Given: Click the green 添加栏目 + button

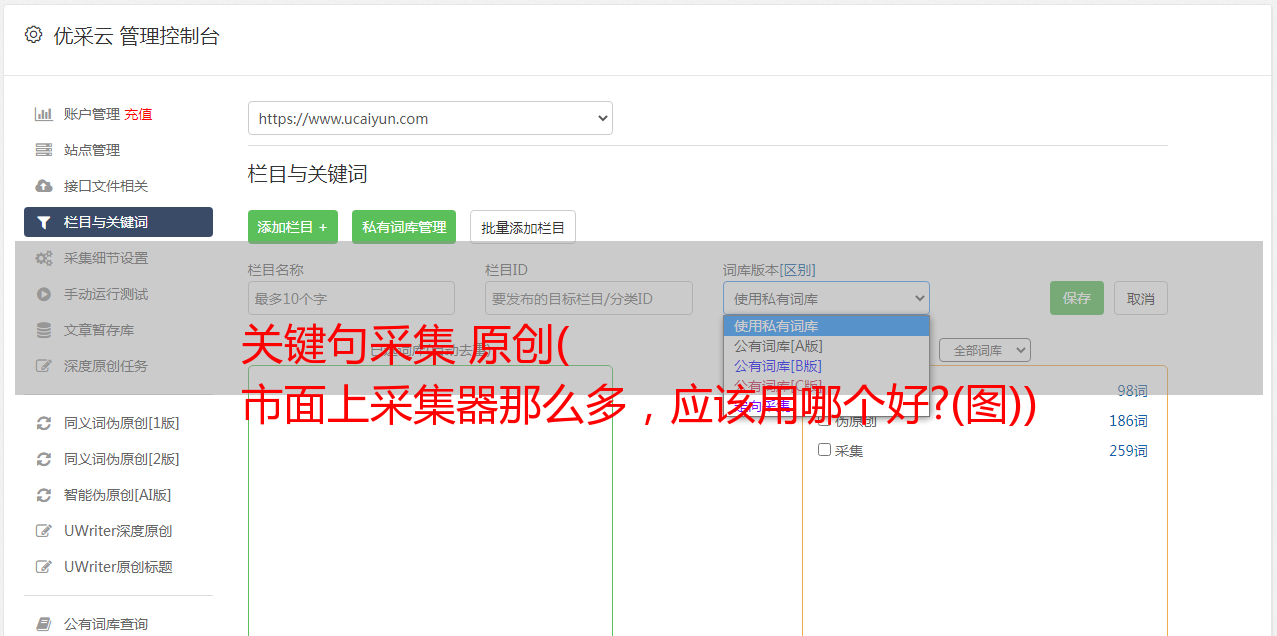Looking at the screenshot, I should click(x=293, y=227).
